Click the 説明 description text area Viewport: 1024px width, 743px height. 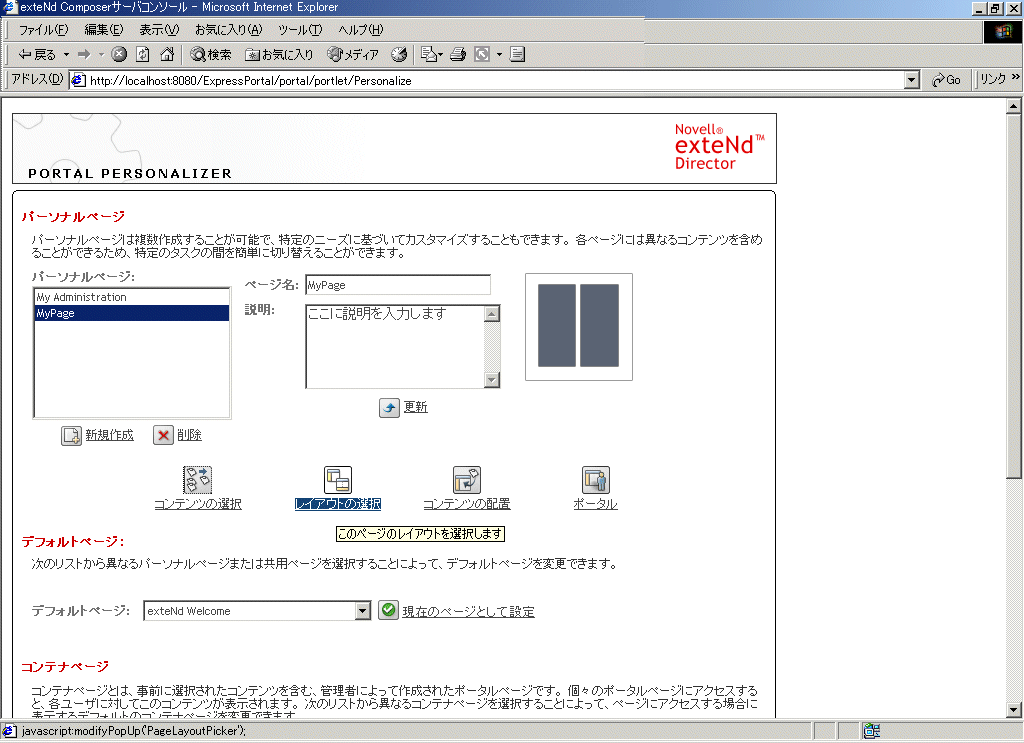click(395, 346)
